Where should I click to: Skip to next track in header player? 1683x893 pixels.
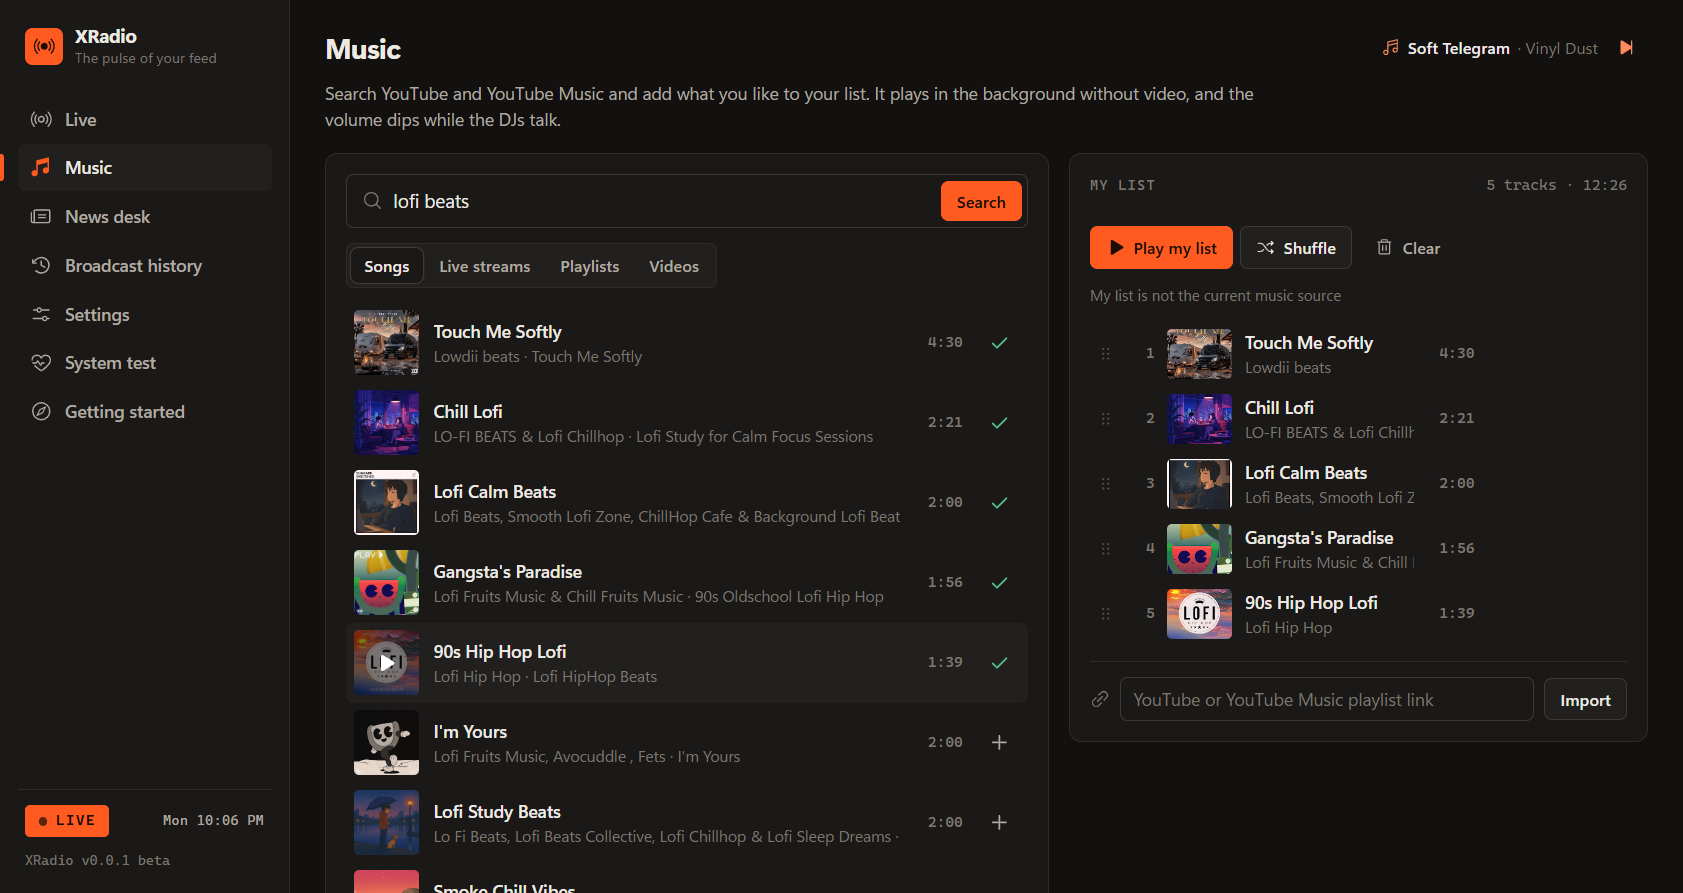(x=1627, y=48)
